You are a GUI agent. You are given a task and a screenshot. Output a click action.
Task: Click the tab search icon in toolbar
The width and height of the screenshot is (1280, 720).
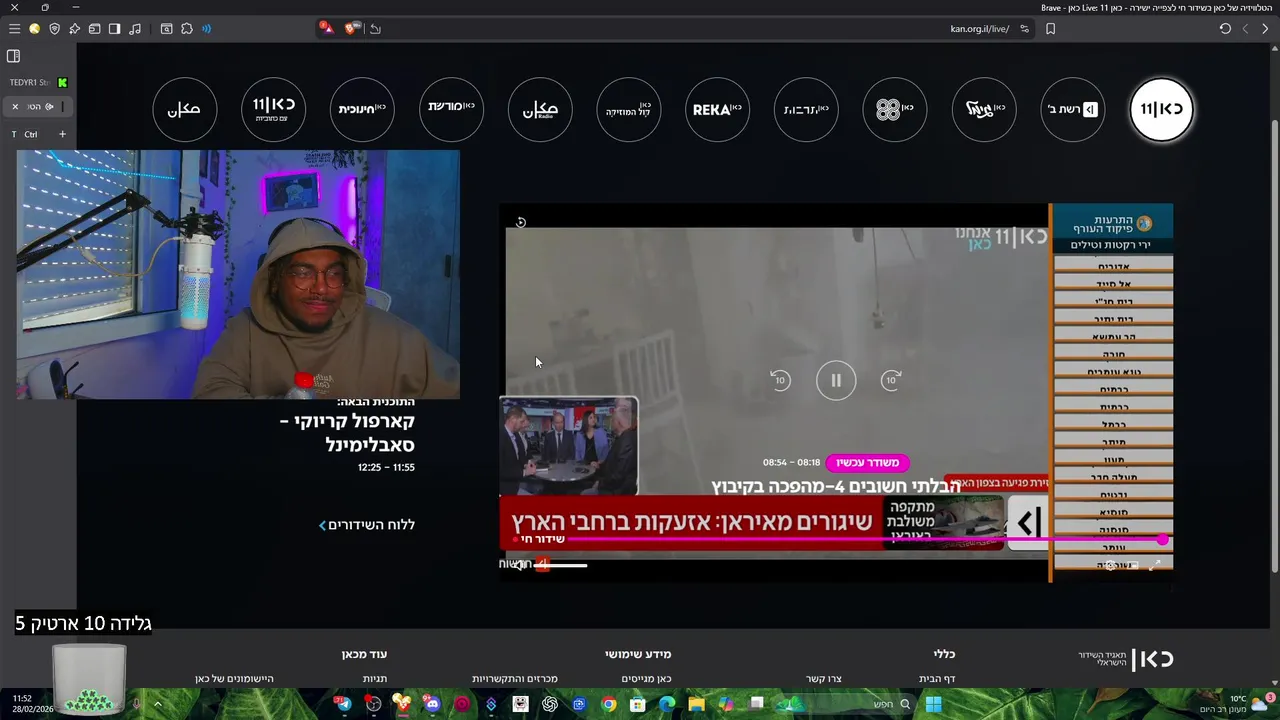pos(166,29)
